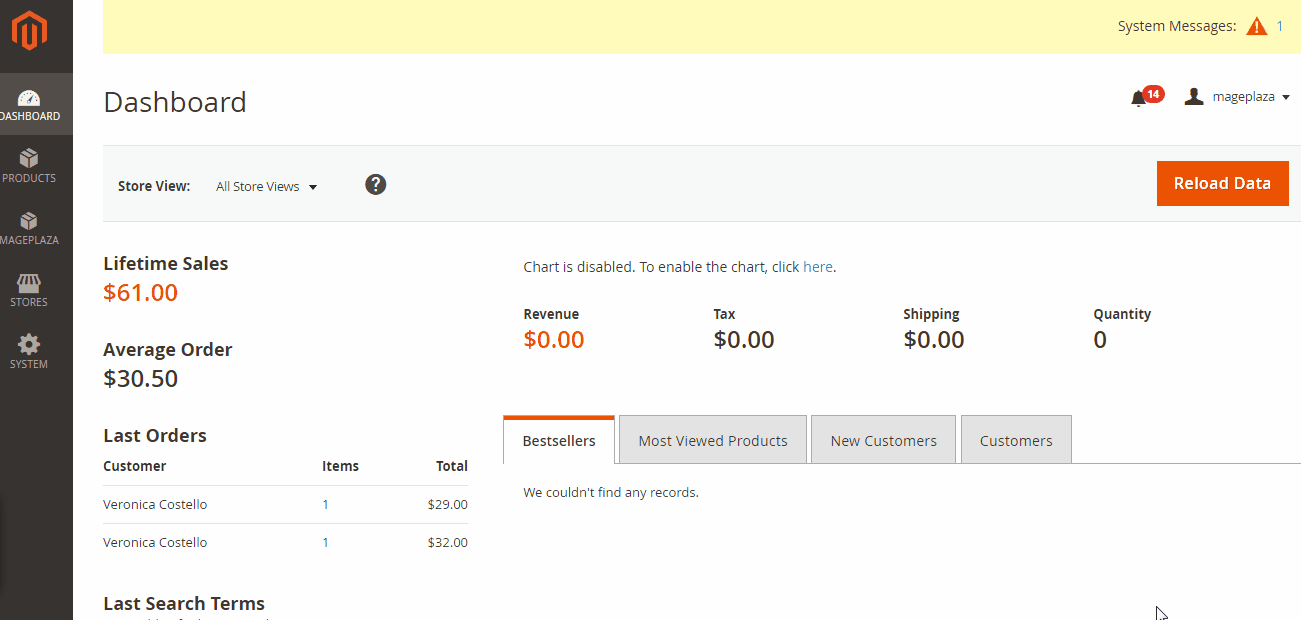
Task: Click the 'here' link to enable chart
Action: coord(817,267)
